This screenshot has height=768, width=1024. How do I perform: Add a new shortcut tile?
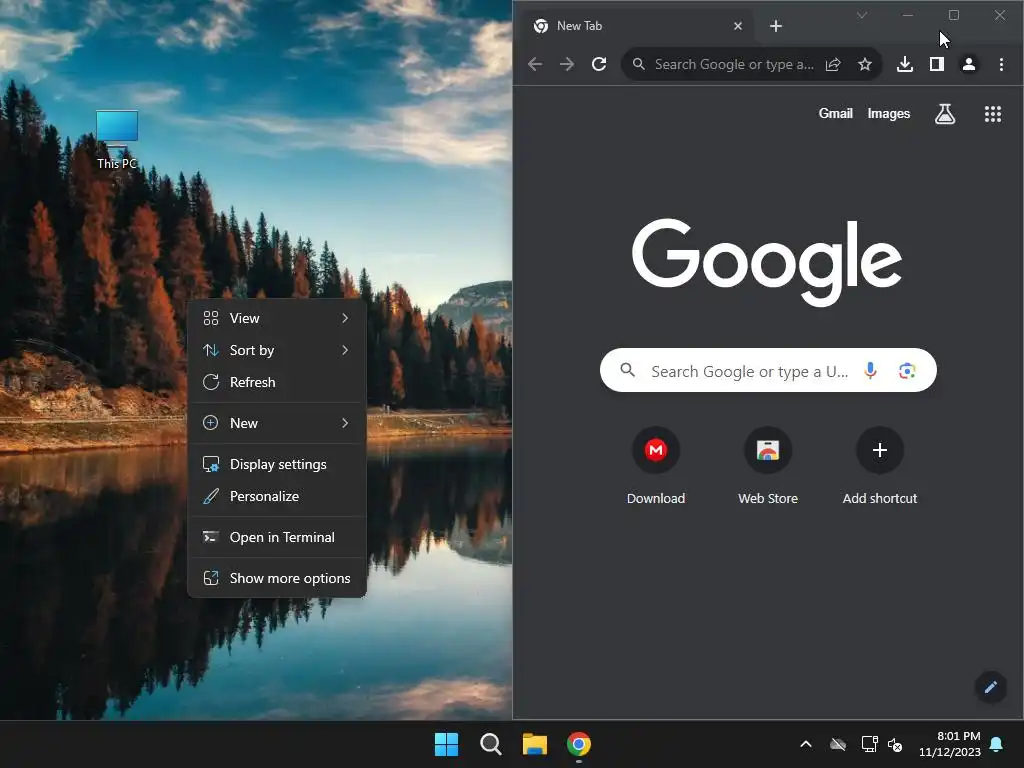click(880, 466)
